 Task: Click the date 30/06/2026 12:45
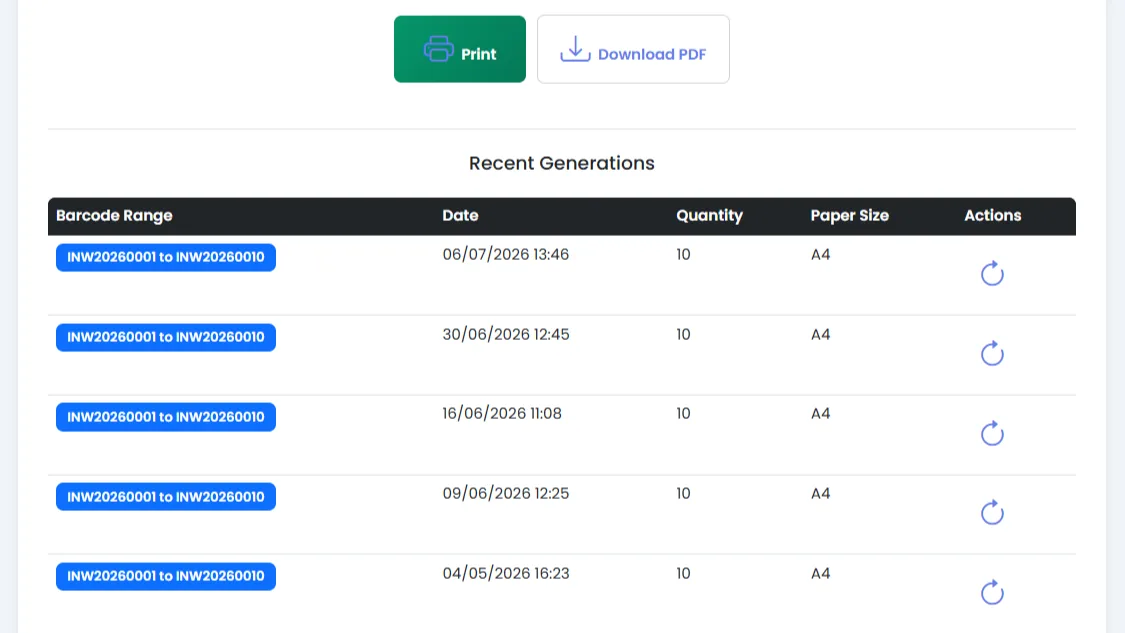tap(506, 334)
